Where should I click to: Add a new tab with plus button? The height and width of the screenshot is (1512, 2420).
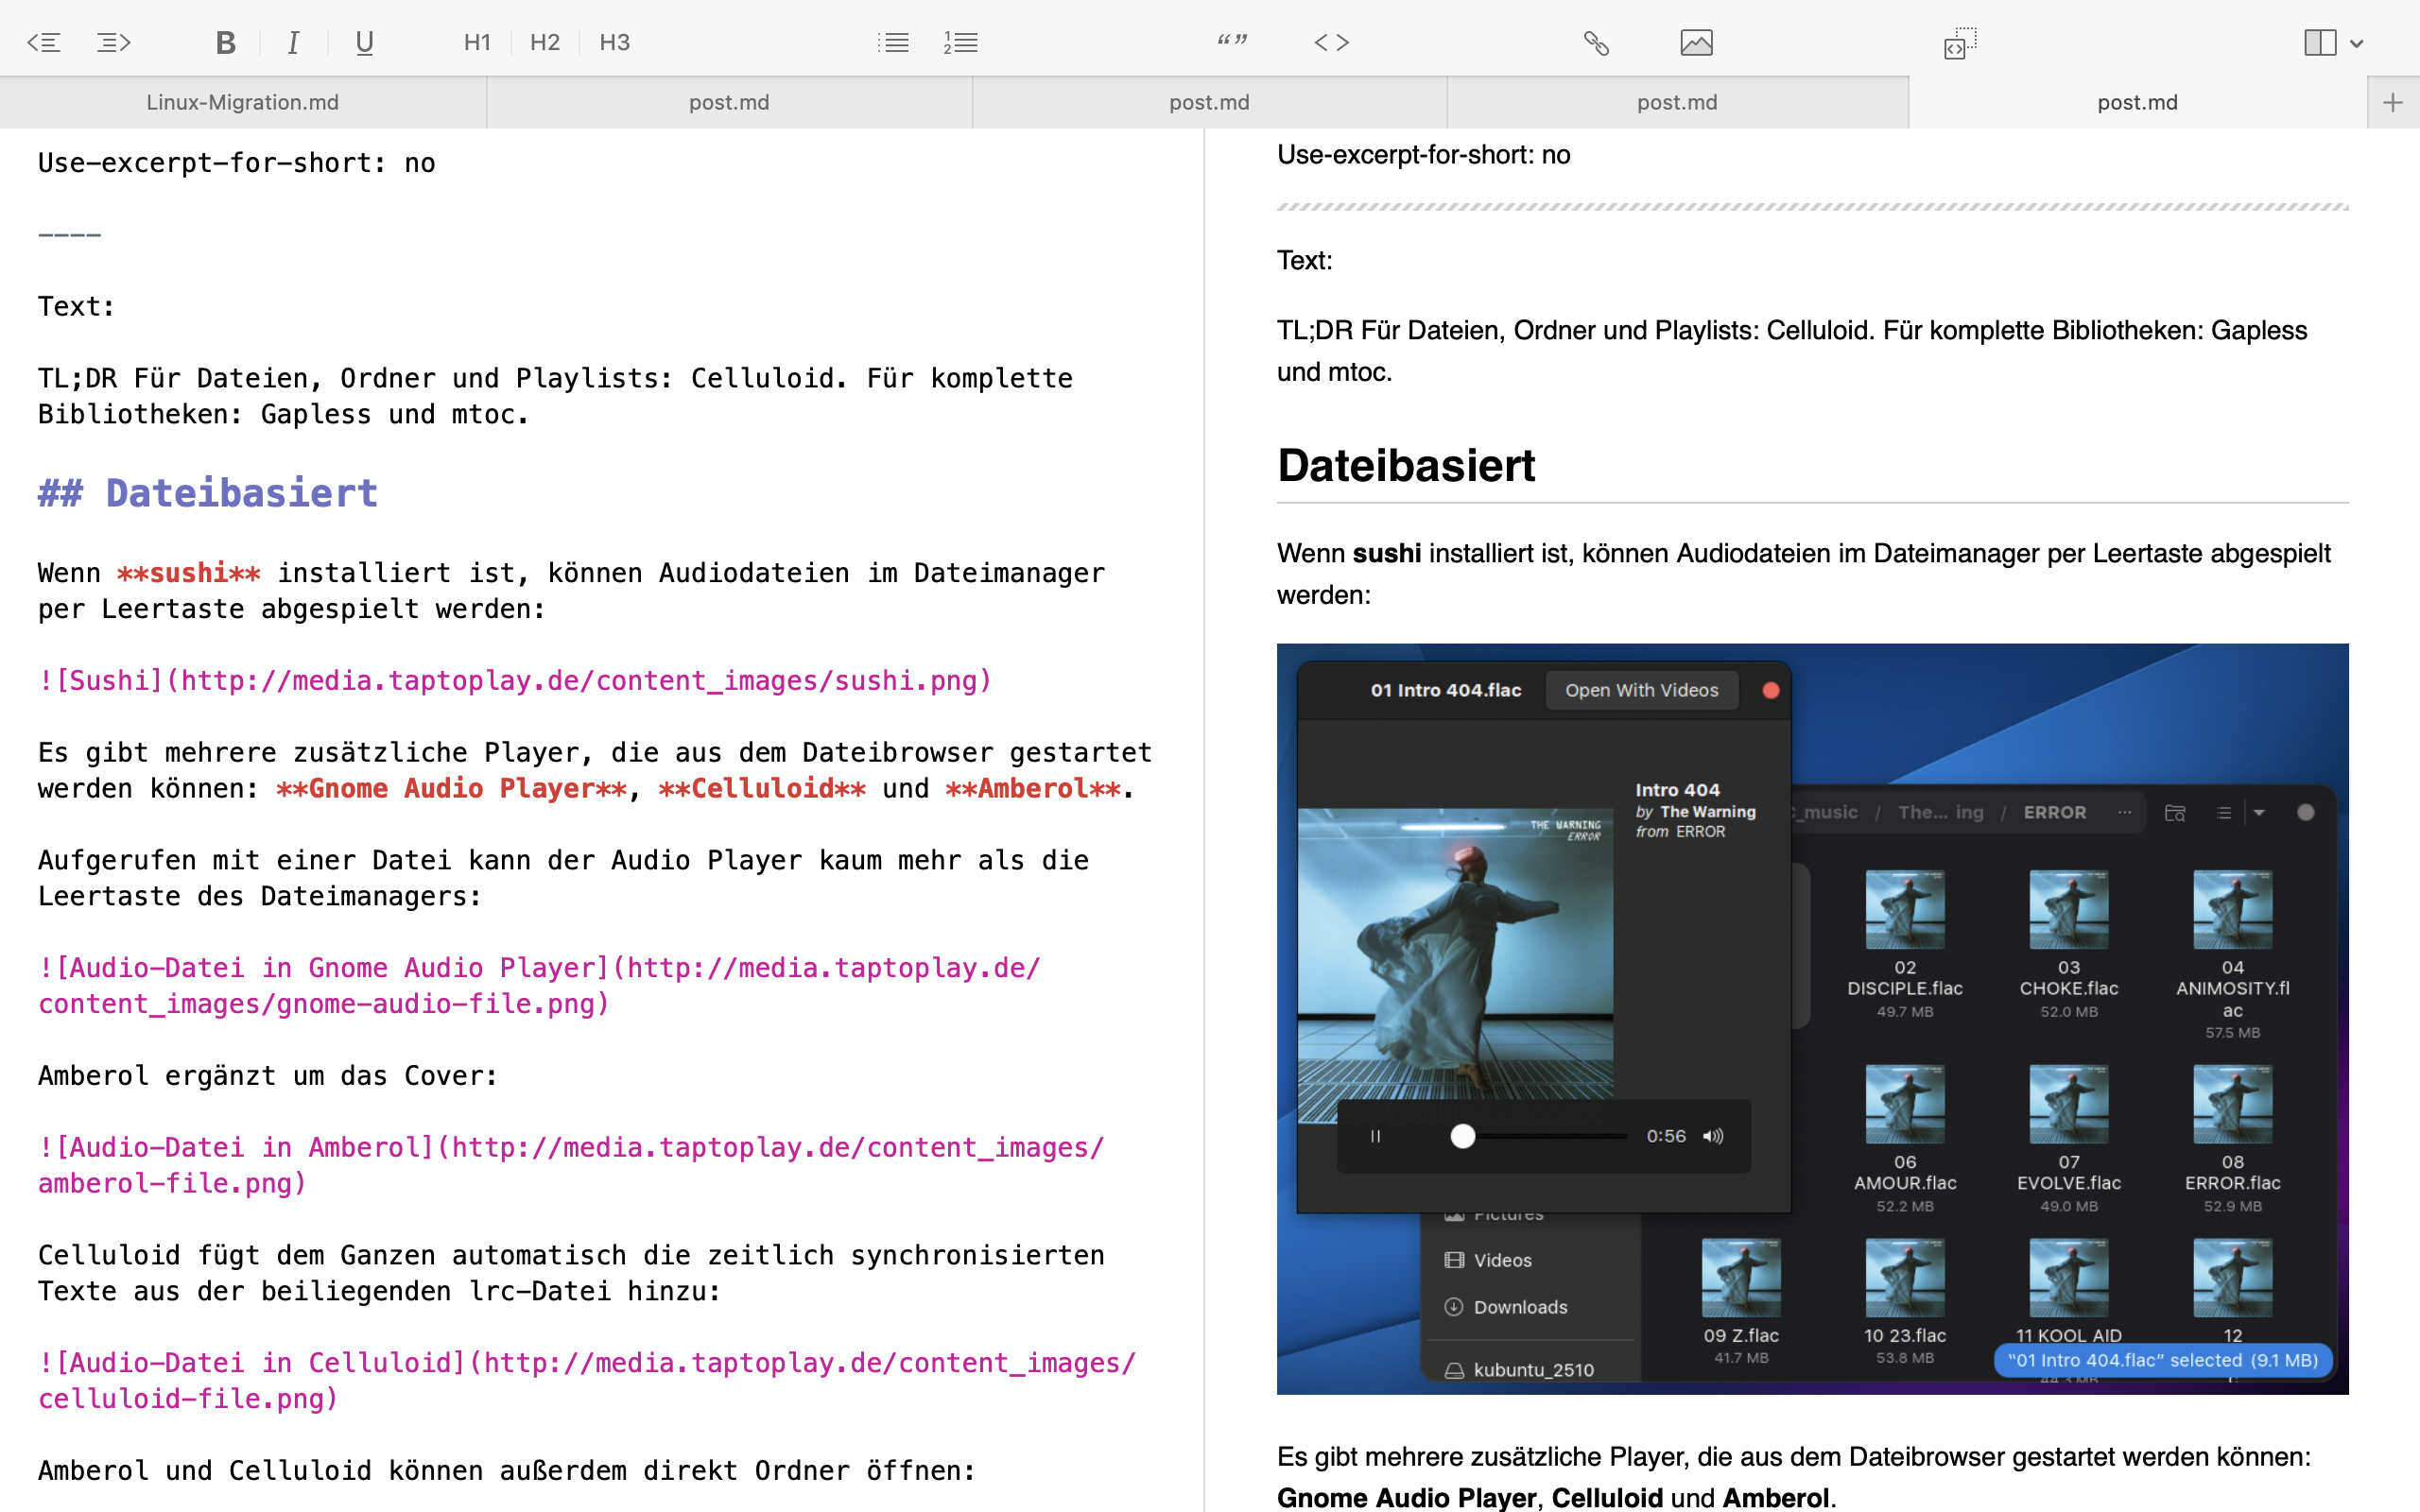2392,102
